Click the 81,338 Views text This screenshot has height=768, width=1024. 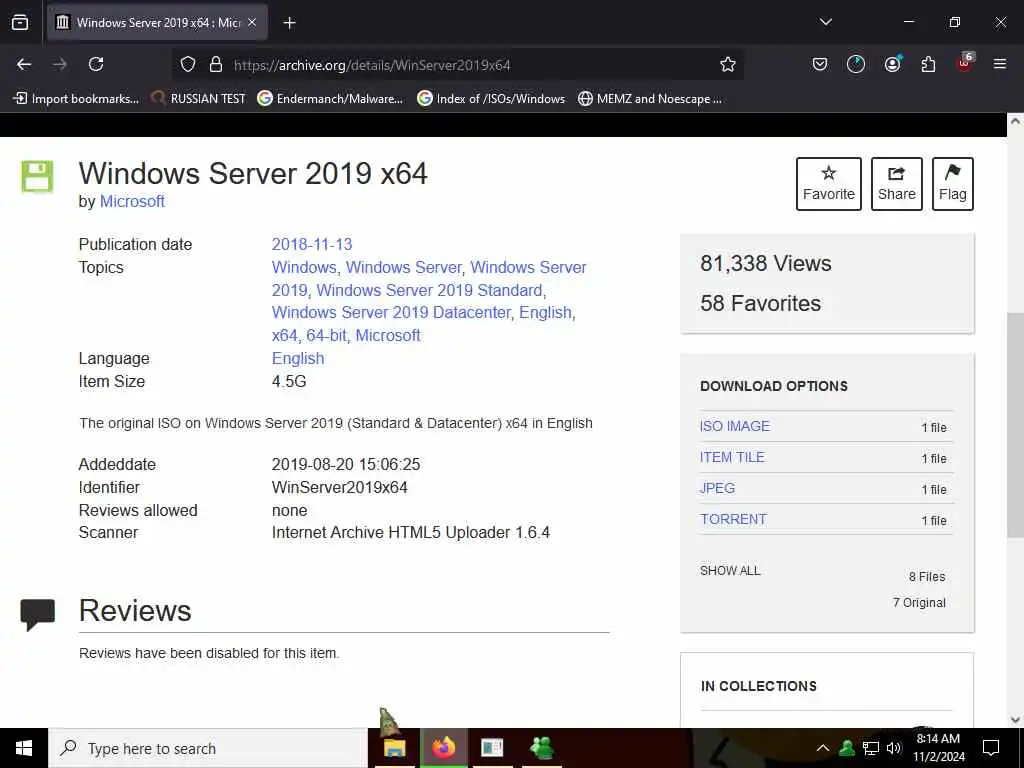click(765, 263)
